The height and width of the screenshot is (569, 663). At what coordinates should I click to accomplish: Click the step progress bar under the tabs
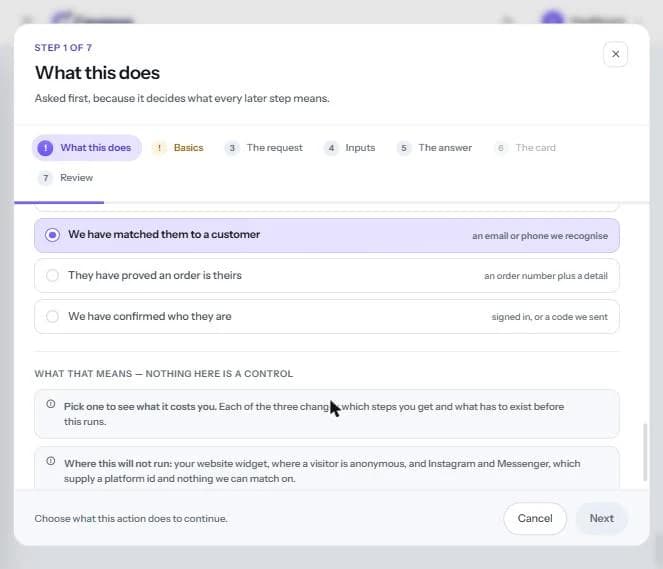(332, 202)
